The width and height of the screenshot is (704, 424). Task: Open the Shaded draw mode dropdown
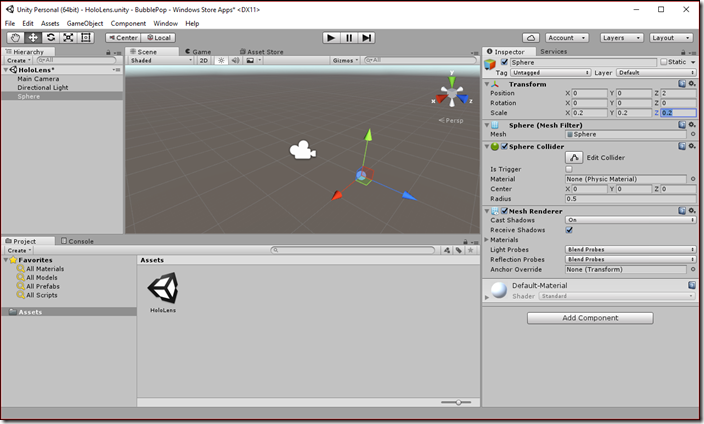click(161, 60)
